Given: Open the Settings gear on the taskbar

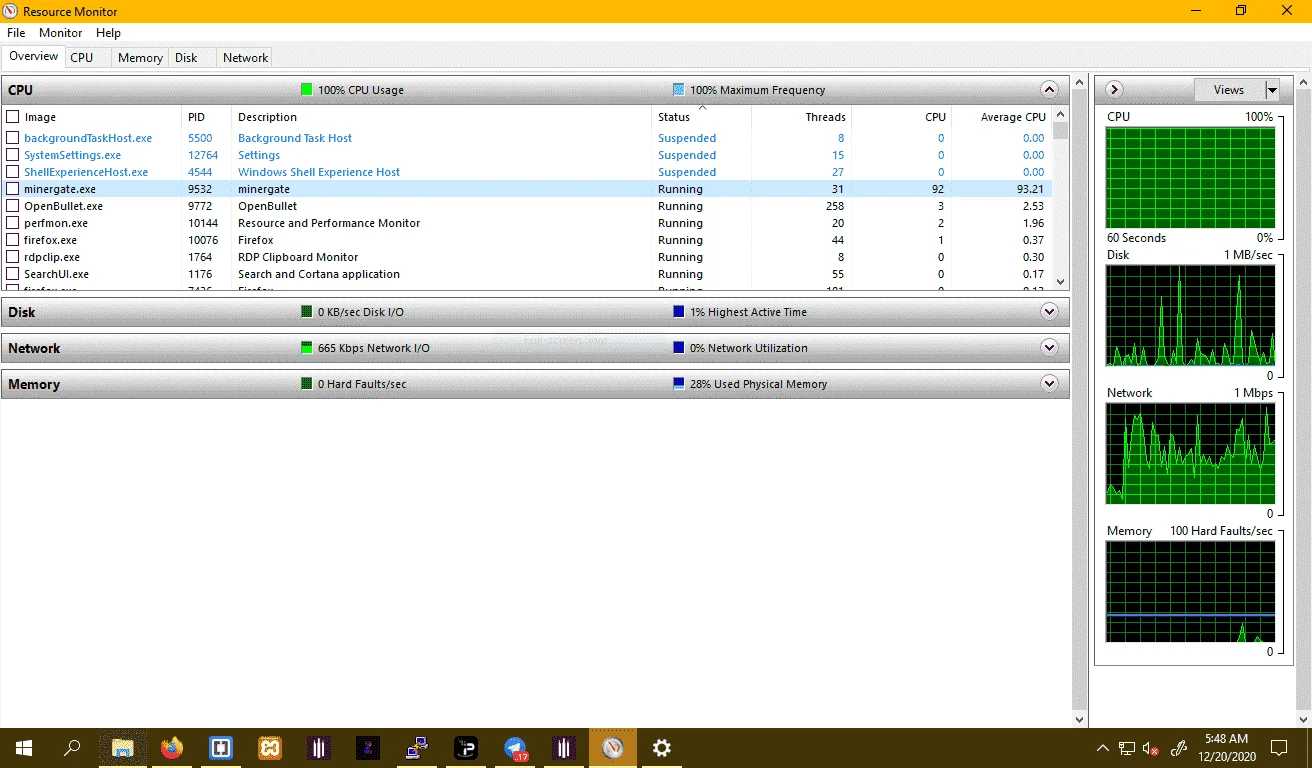Looking at the screenshot, I should pyautogui.click(x=661, y=747).
